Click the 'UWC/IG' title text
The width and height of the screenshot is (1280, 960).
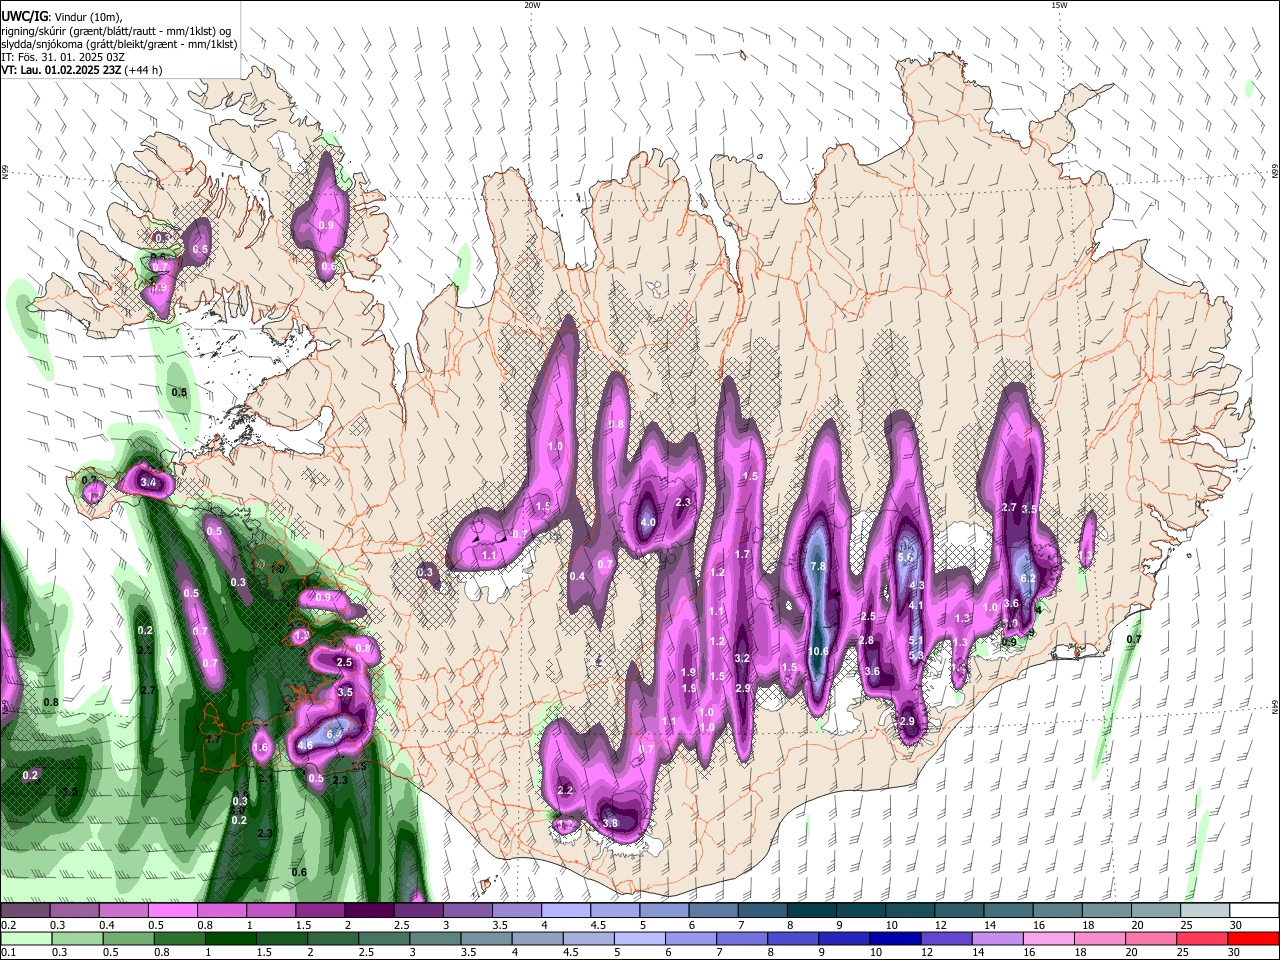tap(23, 17)
